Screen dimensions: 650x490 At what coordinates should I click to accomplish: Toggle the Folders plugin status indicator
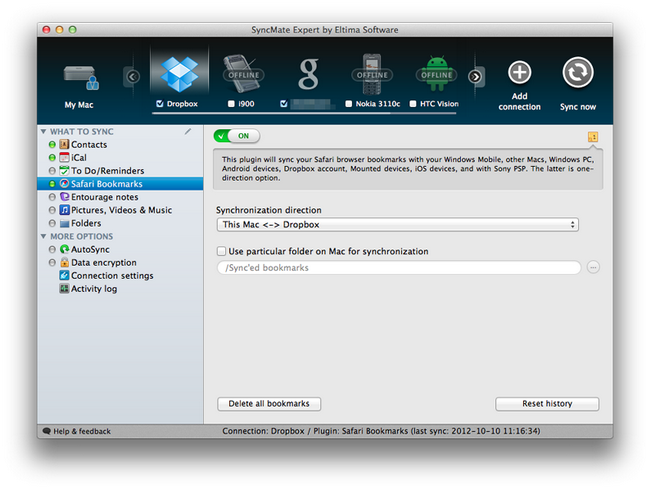52,223
